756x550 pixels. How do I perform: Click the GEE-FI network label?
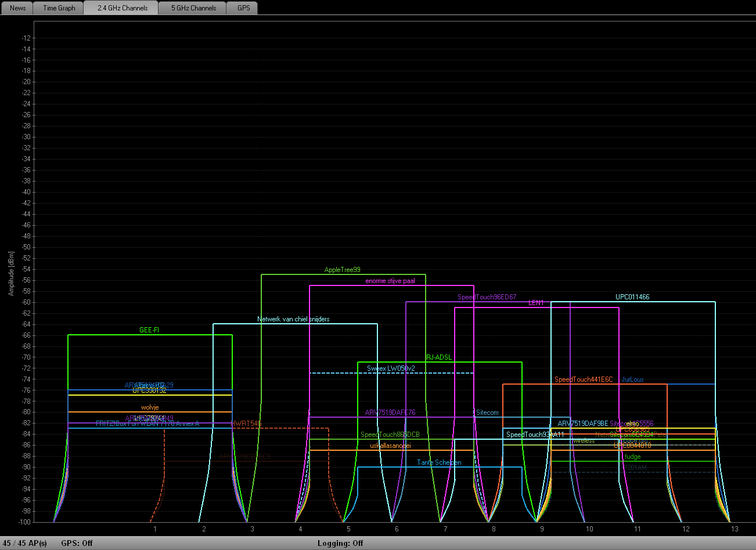point(151,330)
